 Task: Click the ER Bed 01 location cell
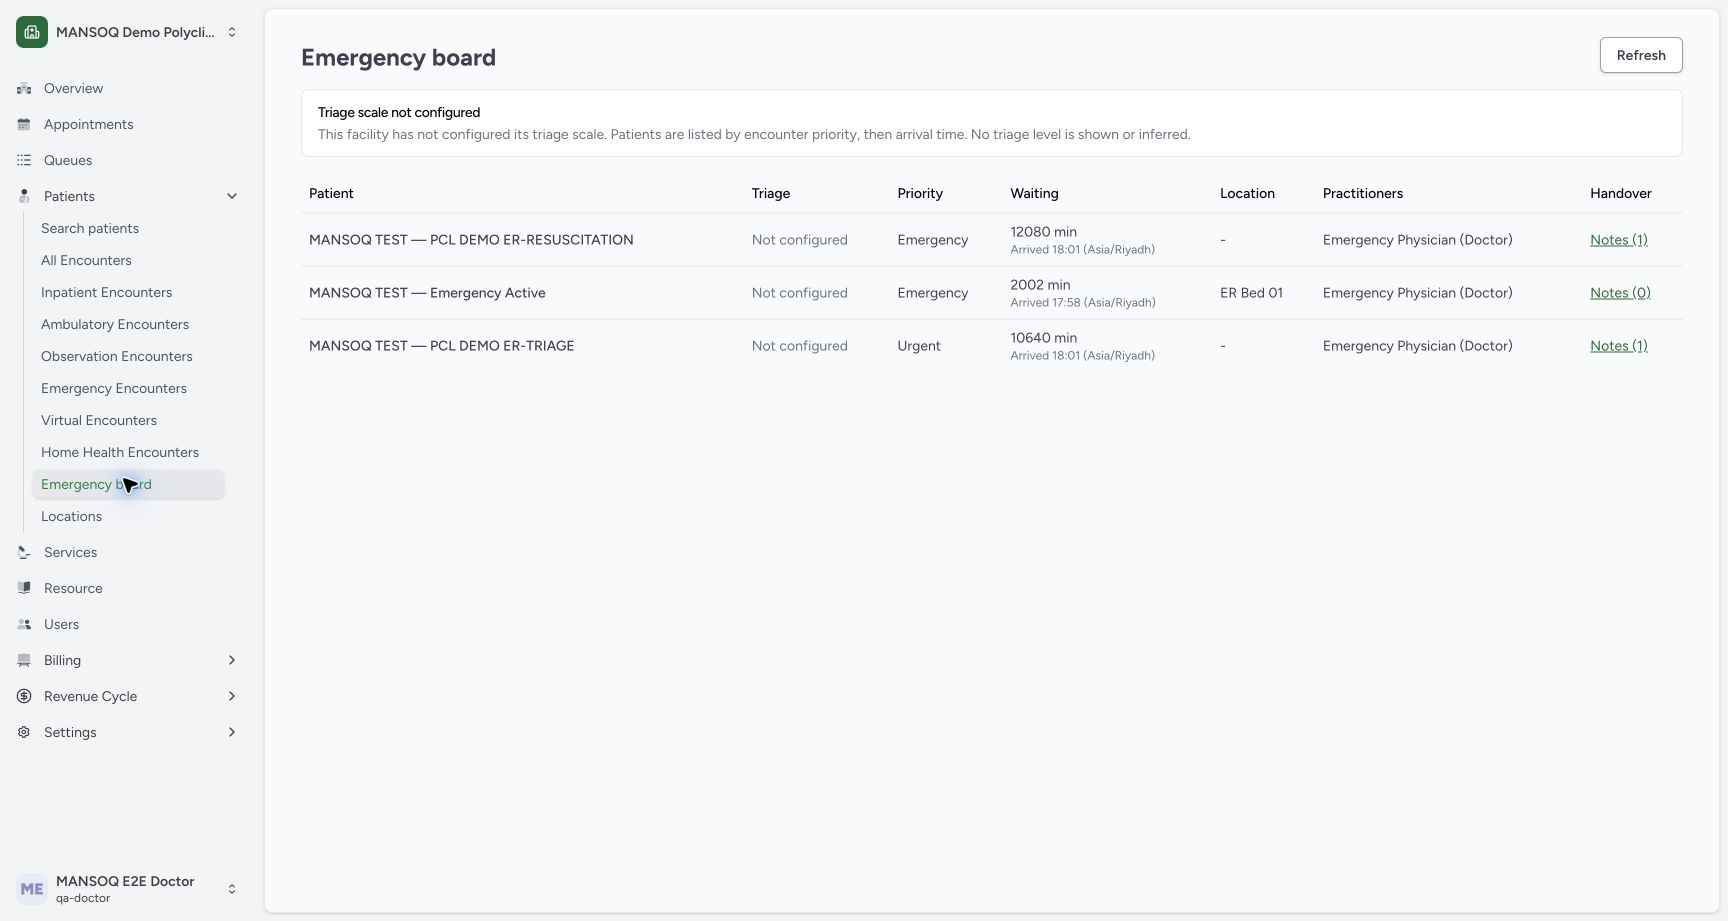point(1251,293)
